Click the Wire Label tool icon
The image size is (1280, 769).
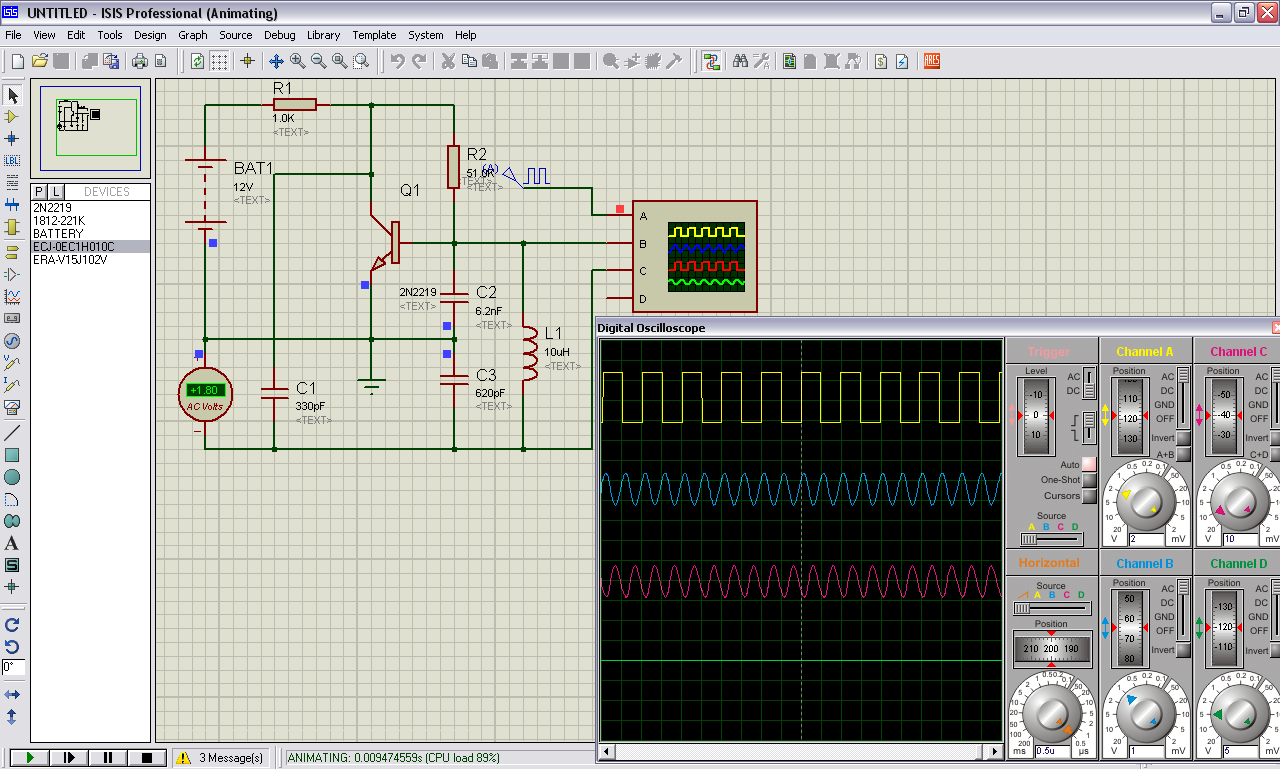12,160
